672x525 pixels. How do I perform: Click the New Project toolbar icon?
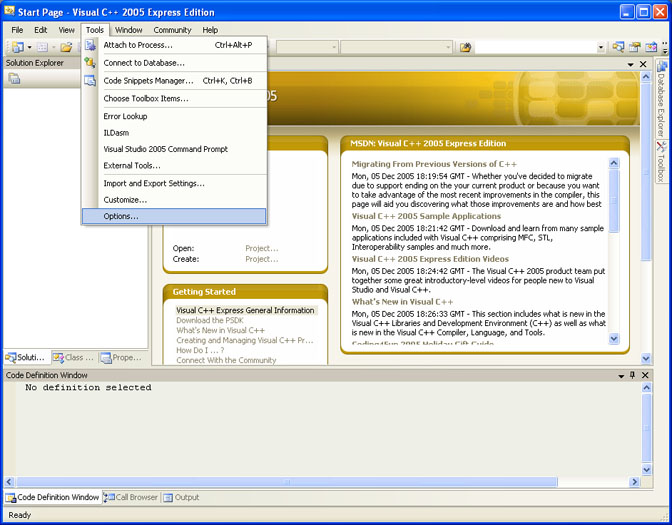(18, 47)
